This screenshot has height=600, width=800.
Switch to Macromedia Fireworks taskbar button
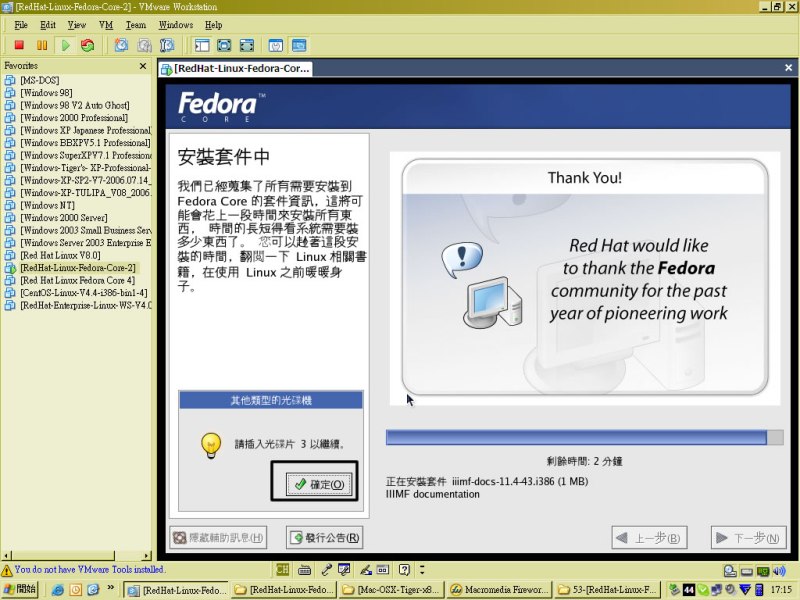click(499, 590)
